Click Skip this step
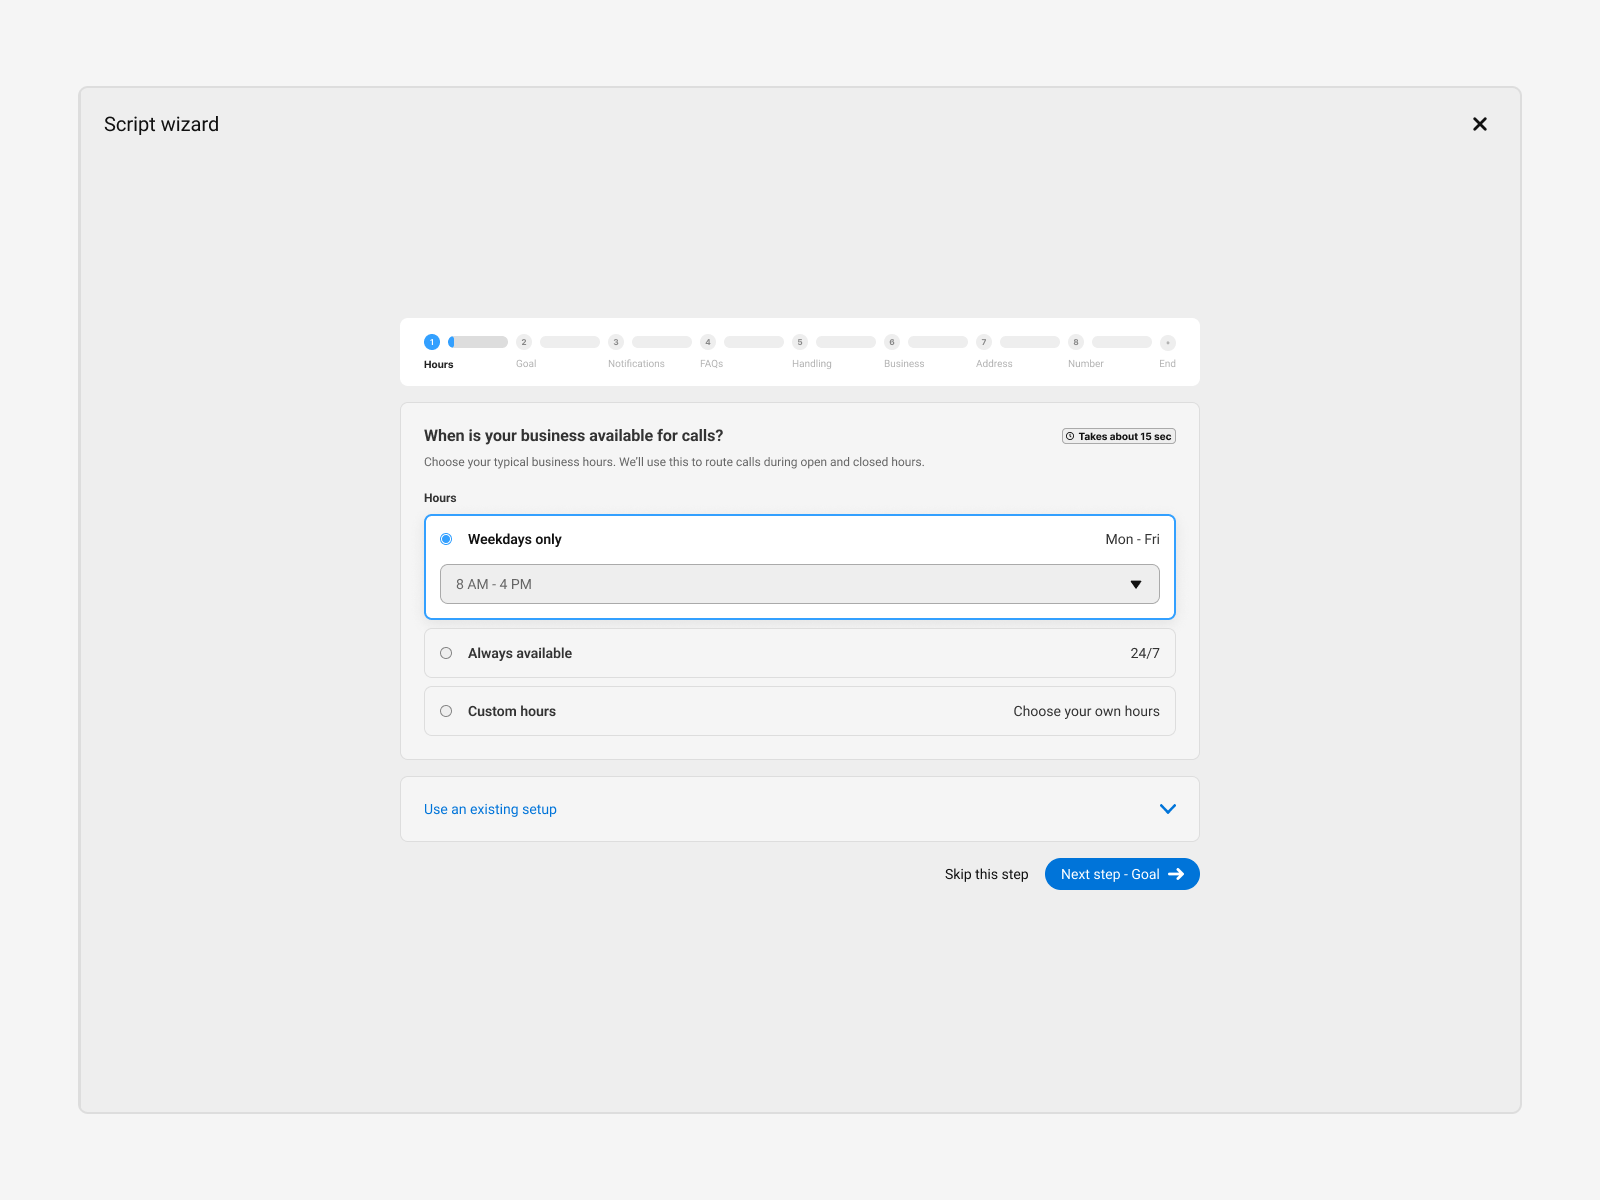Screen dimensions: 1600x1200 986,874
